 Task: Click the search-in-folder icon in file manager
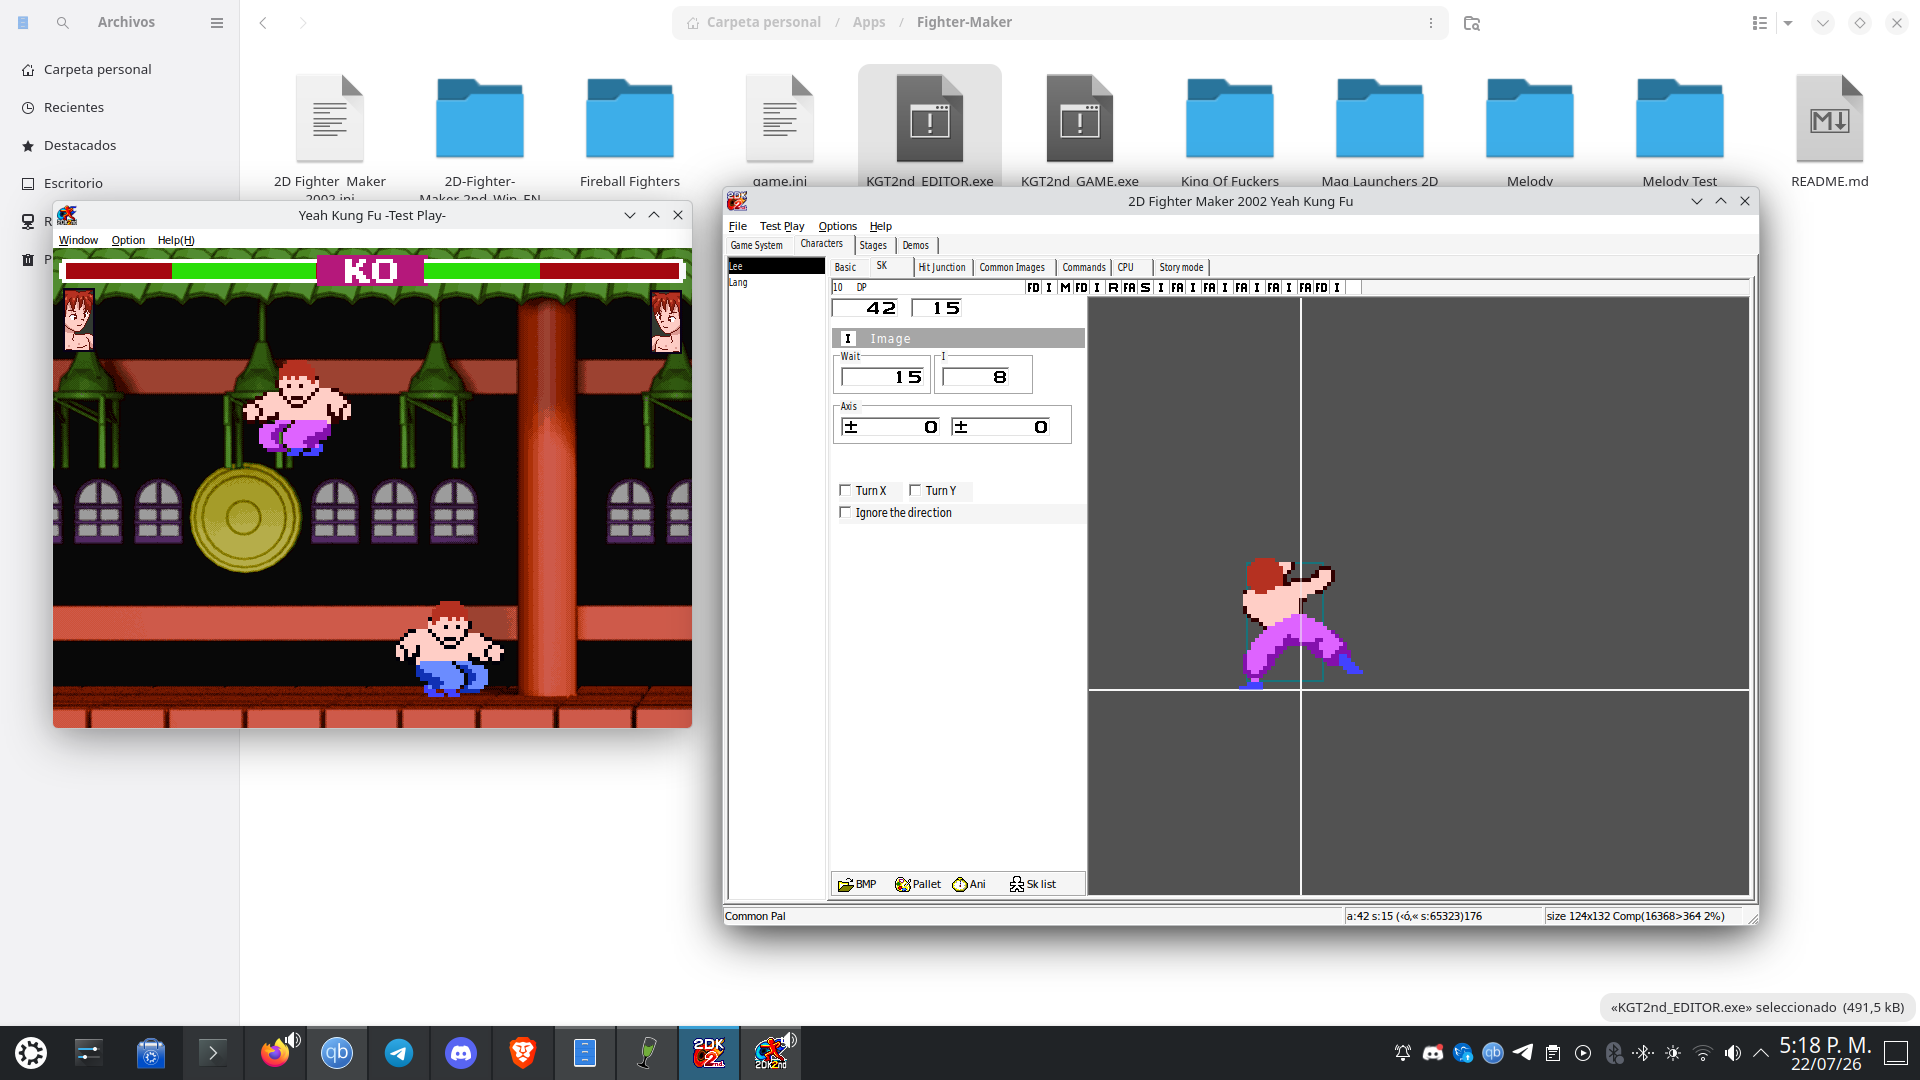tap(1471, 22)
